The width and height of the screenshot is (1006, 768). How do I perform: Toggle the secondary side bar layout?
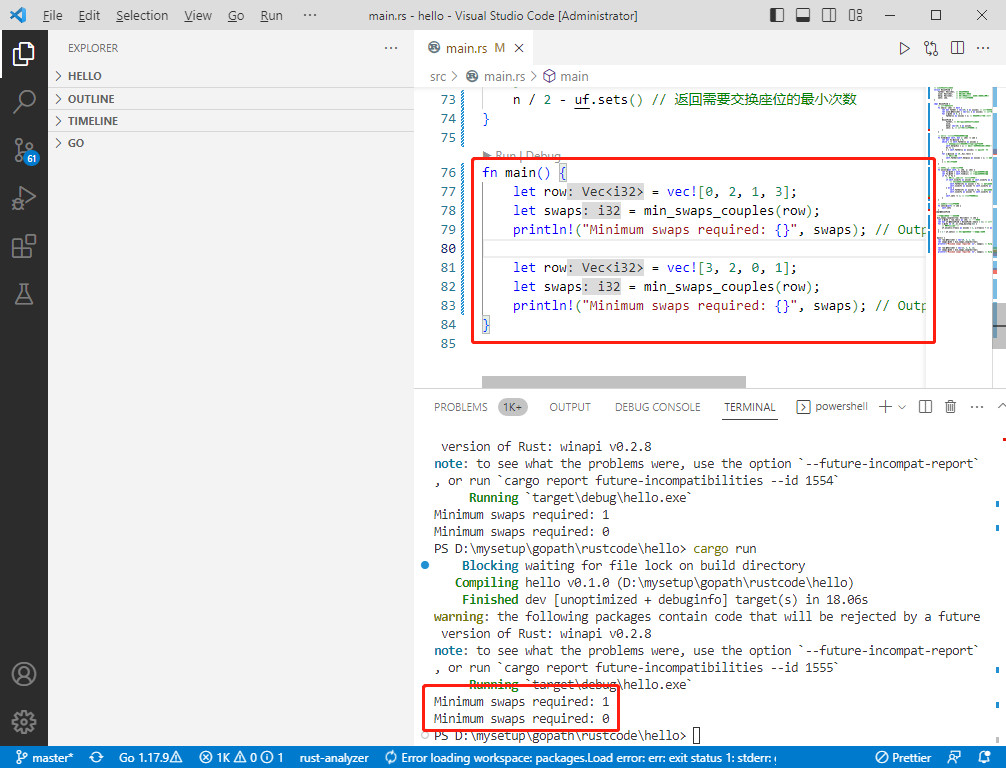pyautogui.click(x=829, y=15)
